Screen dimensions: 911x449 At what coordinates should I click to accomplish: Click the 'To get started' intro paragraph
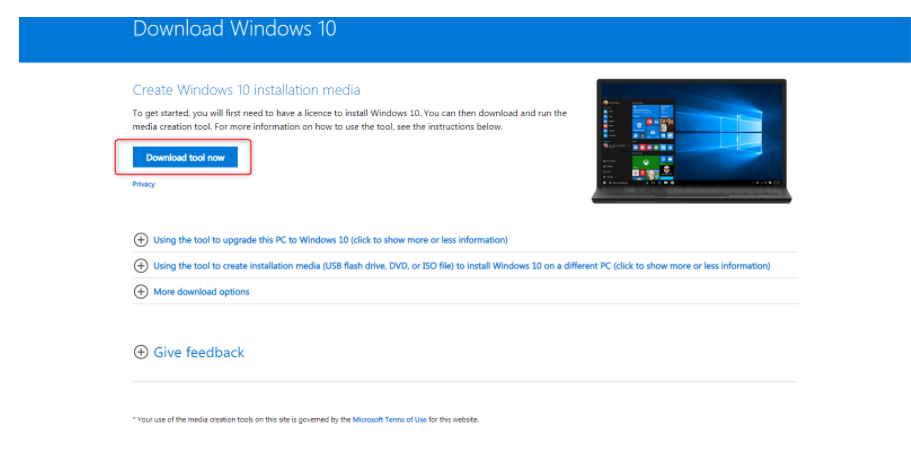349,120
